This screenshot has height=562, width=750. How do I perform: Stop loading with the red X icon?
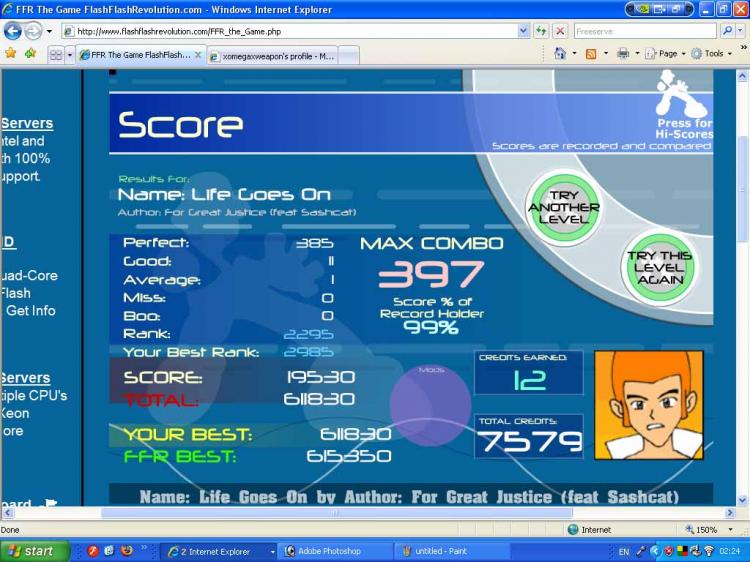pyautogui.click(x=560, y=32)
